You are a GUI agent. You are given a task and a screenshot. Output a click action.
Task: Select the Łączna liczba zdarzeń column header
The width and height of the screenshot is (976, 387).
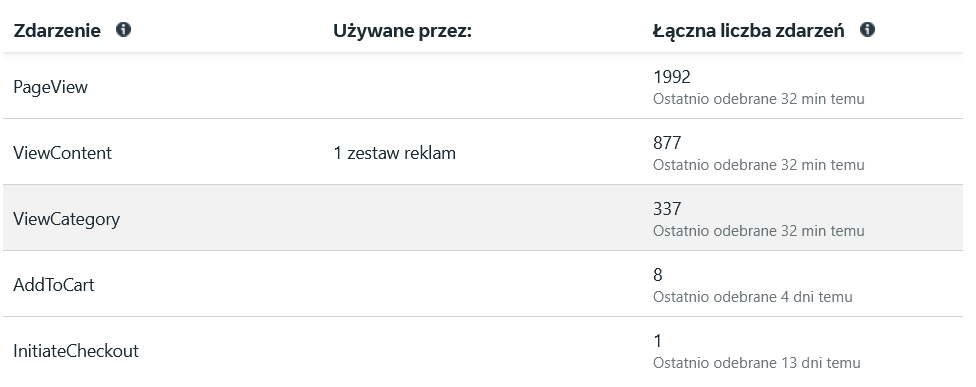coord(748,30)
